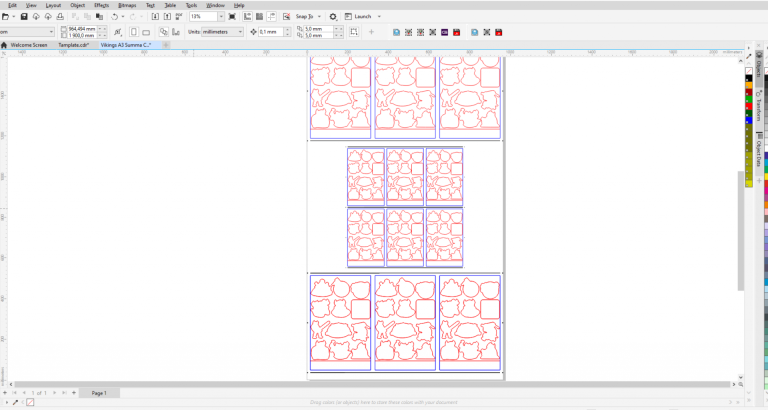Image resolution: width=768 pixels, height=410 pixels.
Task: Open the Options gear icon
Action: point(333,17)
